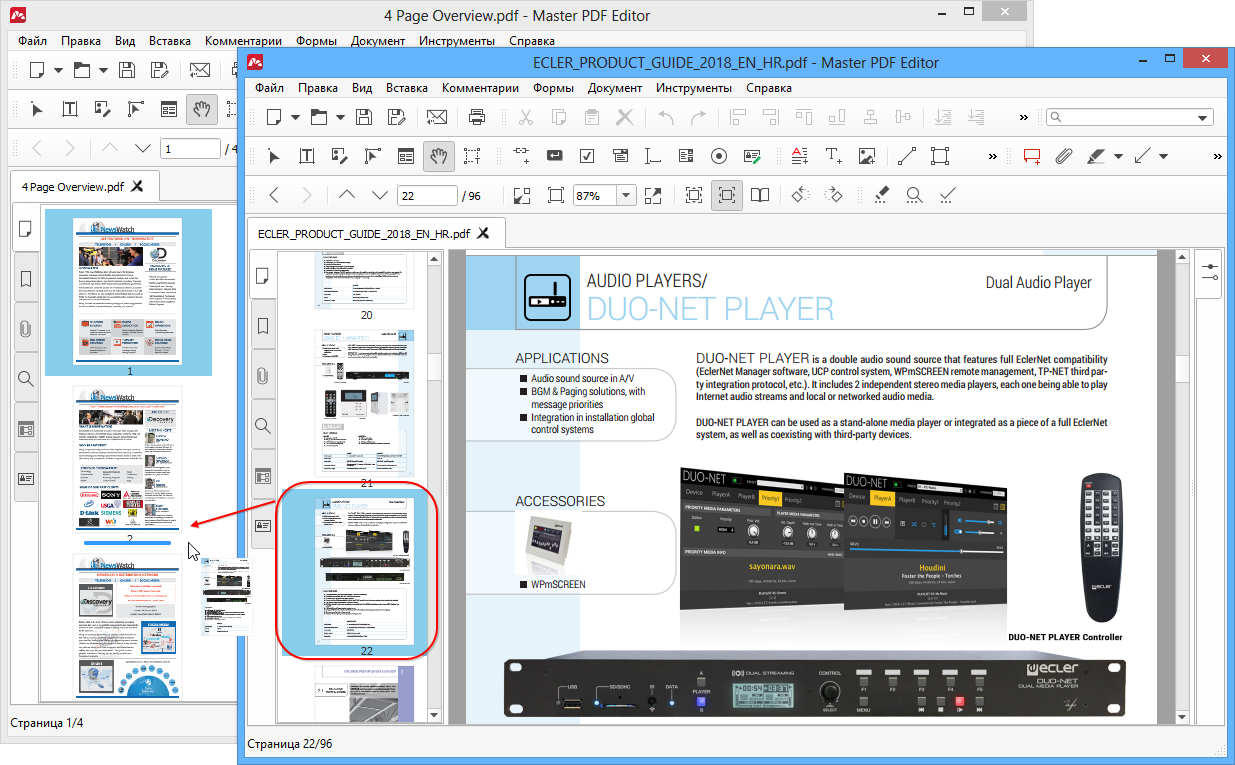Choose the Signature field tool
Screen dimensions: 1235x765
point(752,156)
